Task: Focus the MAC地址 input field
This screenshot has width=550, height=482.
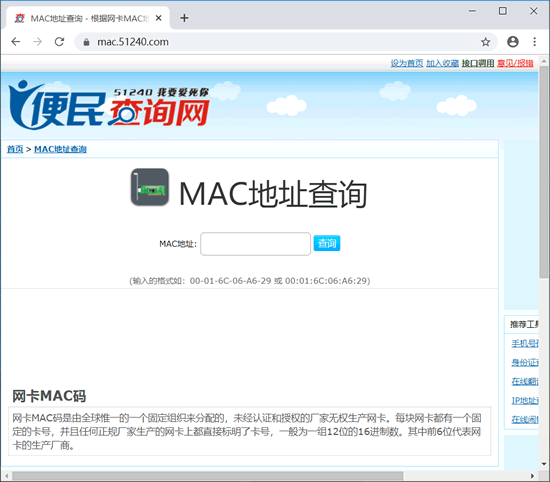Action: [x=255, y=244]
